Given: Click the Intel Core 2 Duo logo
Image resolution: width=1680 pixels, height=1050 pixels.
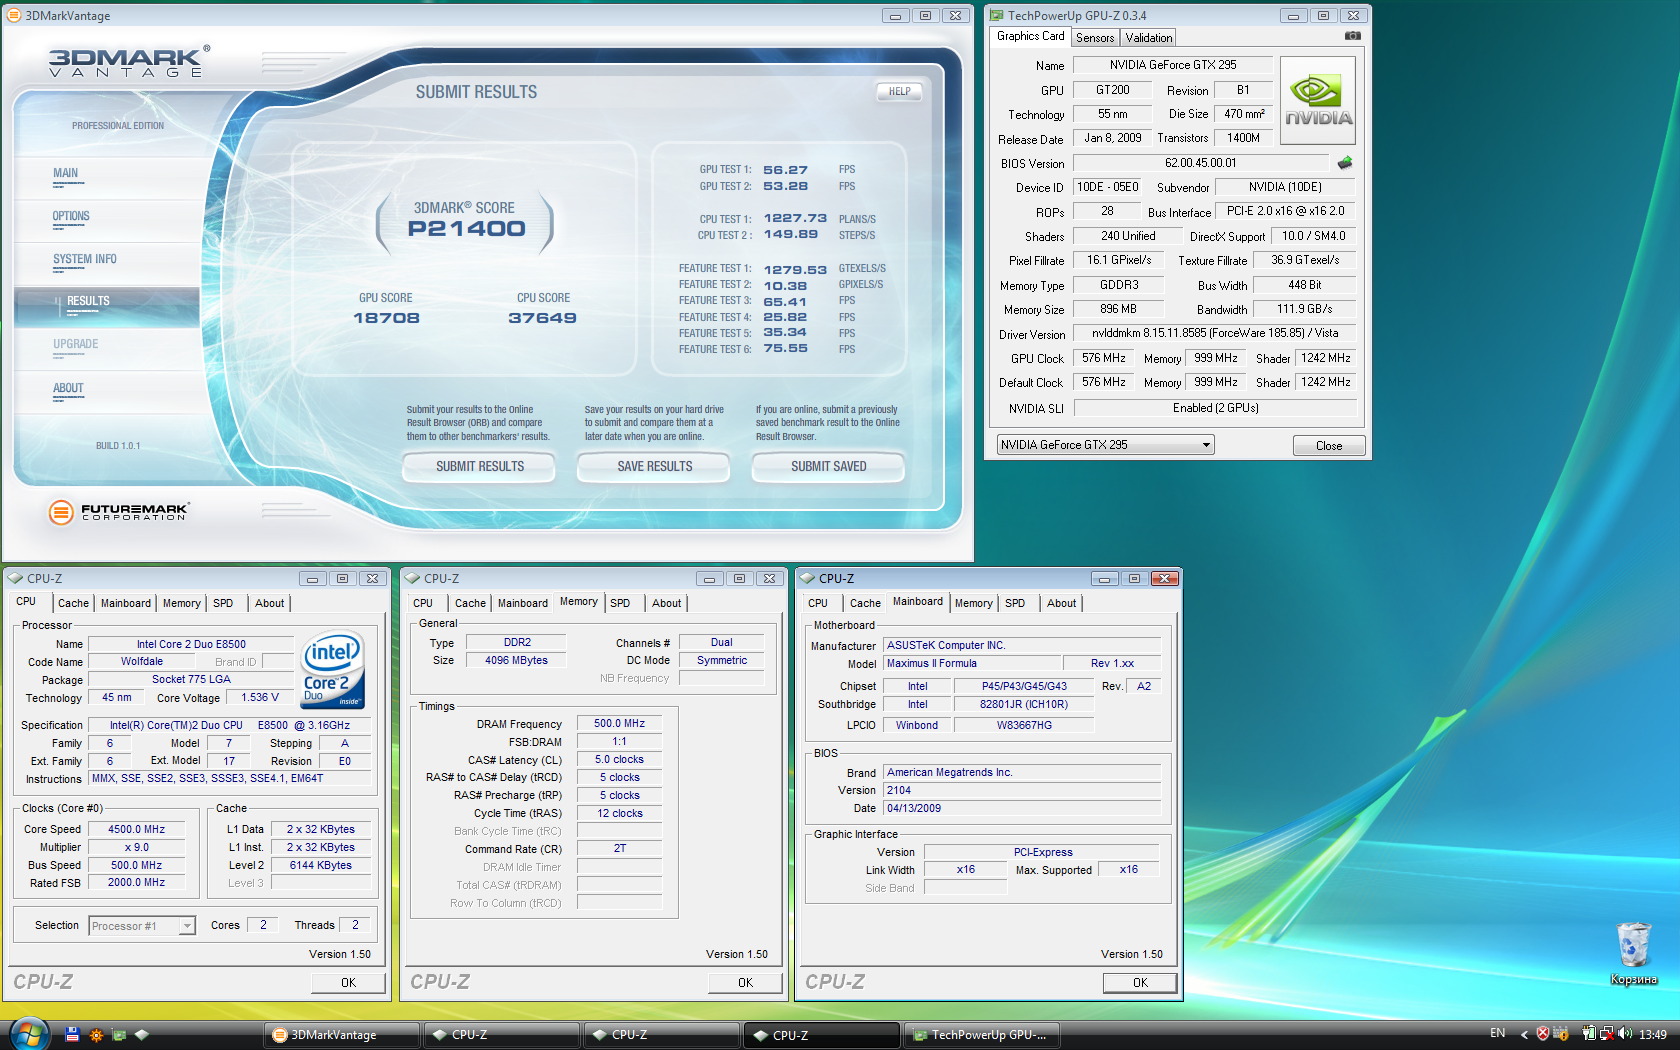Looking at the screenshot, I should click(332, 670).
